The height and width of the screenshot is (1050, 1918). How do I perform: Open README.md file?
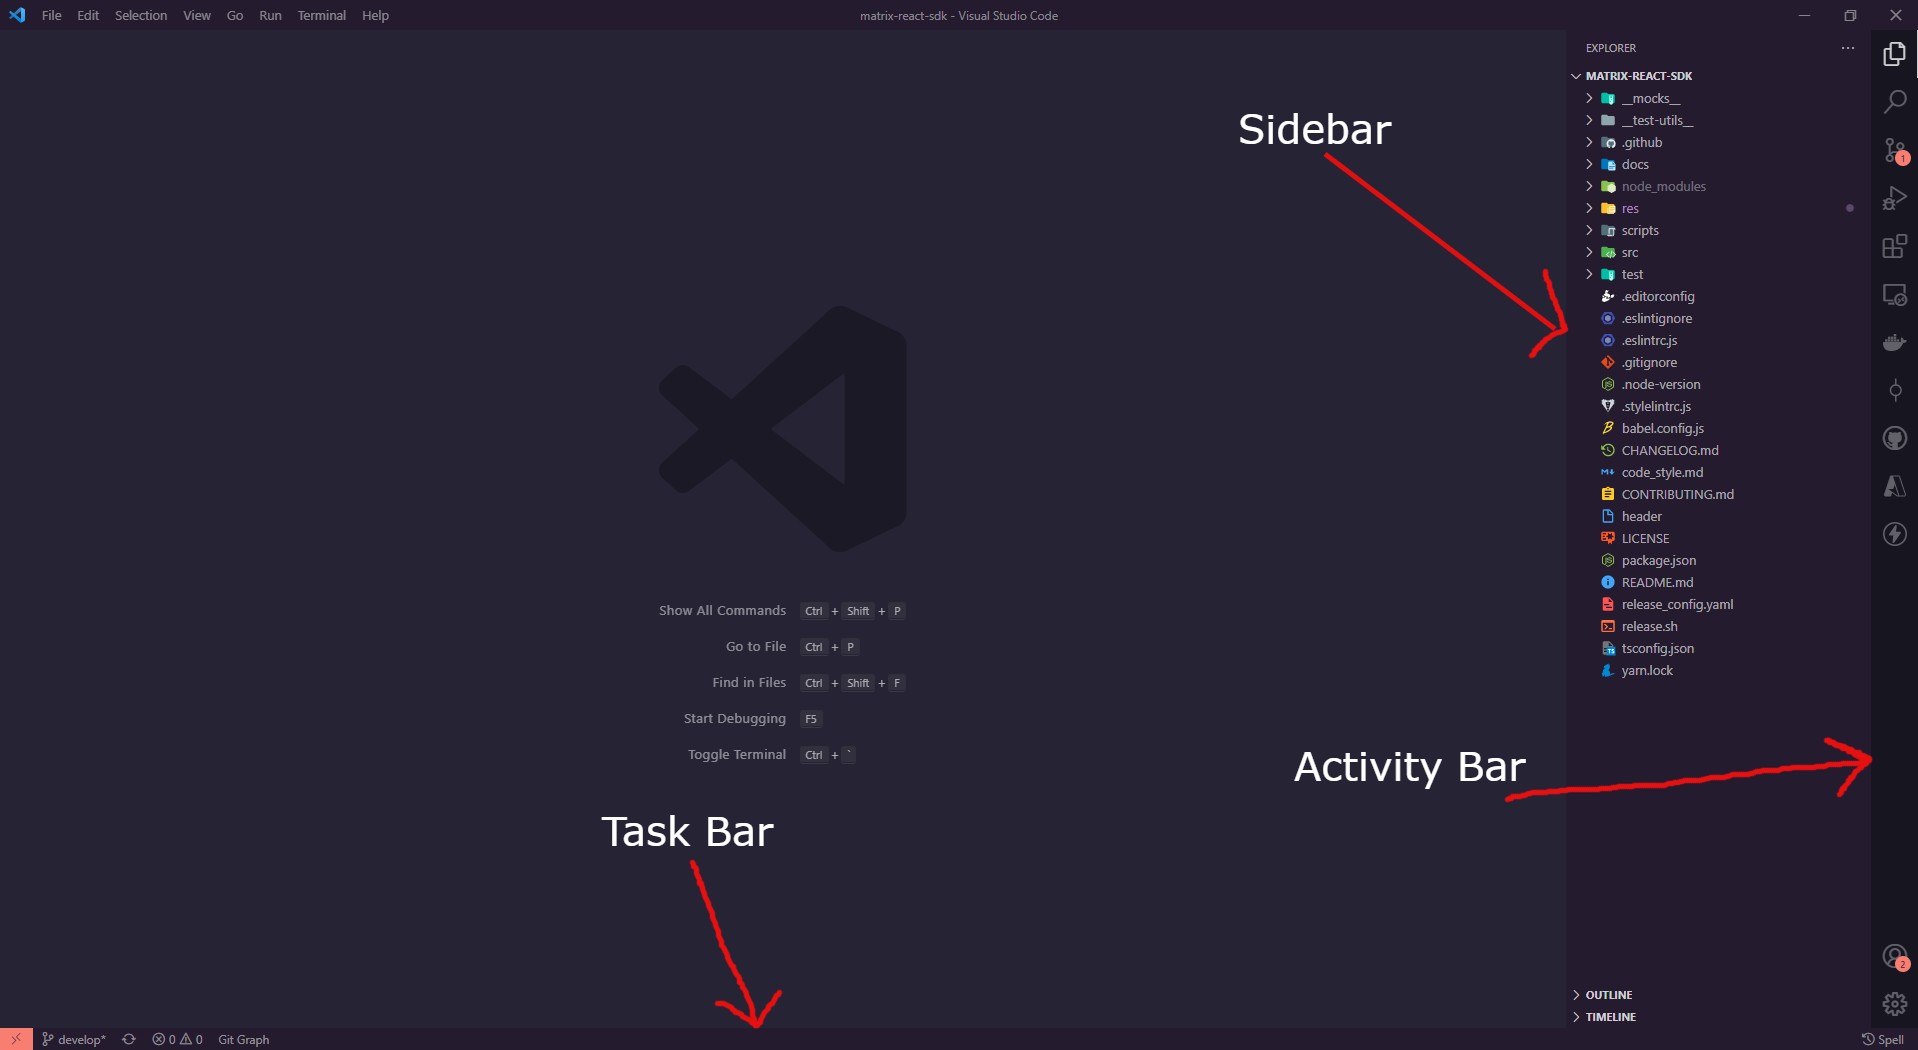1718,582
